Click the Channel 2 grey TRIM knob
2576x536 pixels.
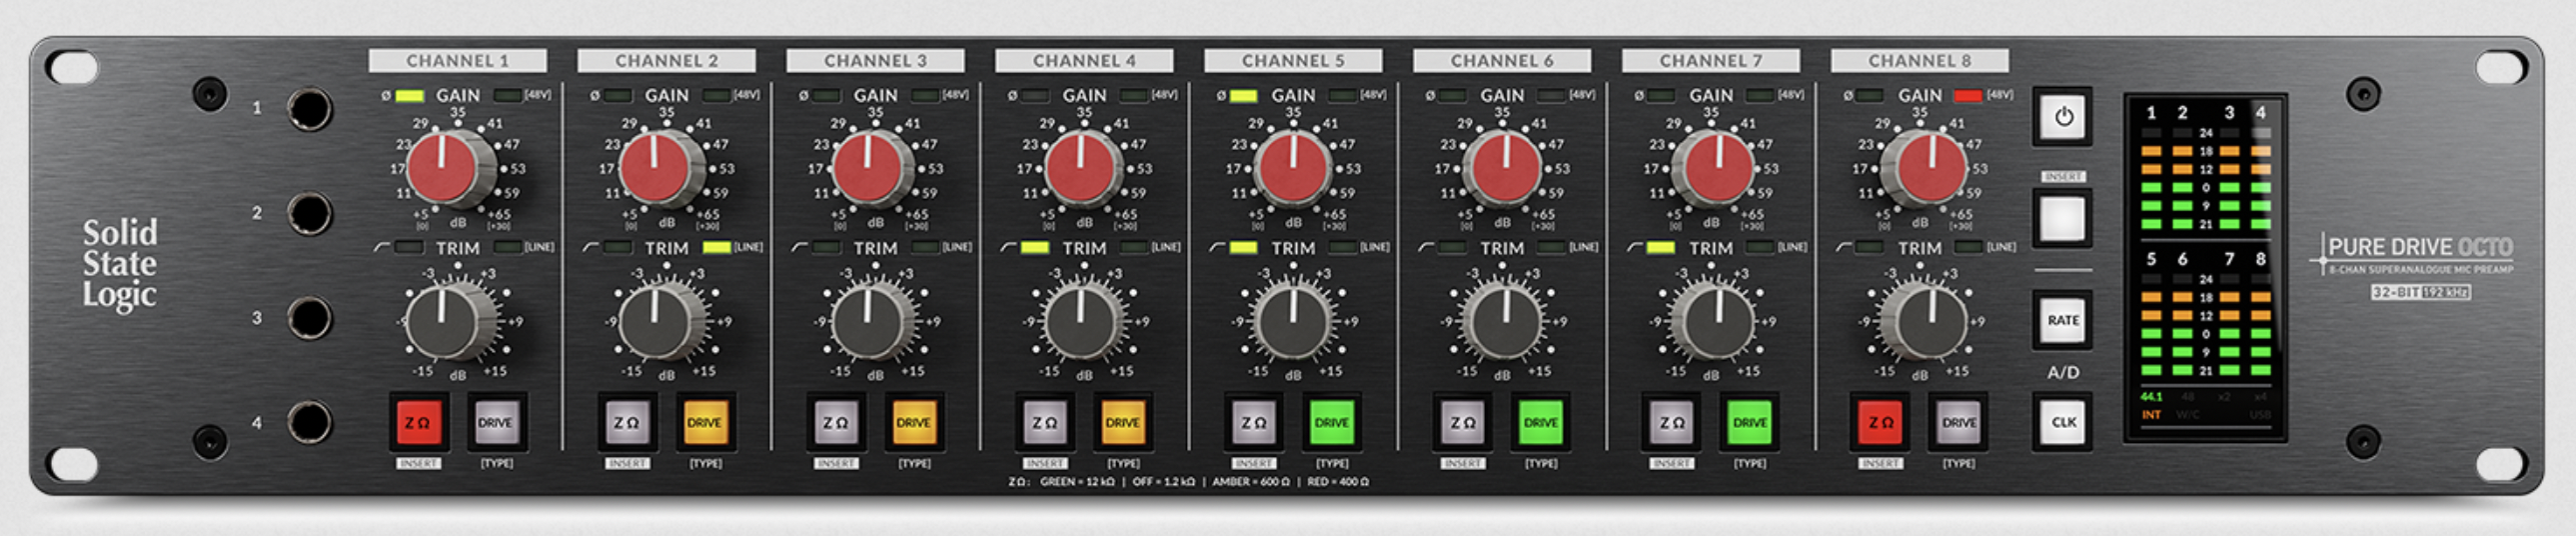(x=655, y=322)
